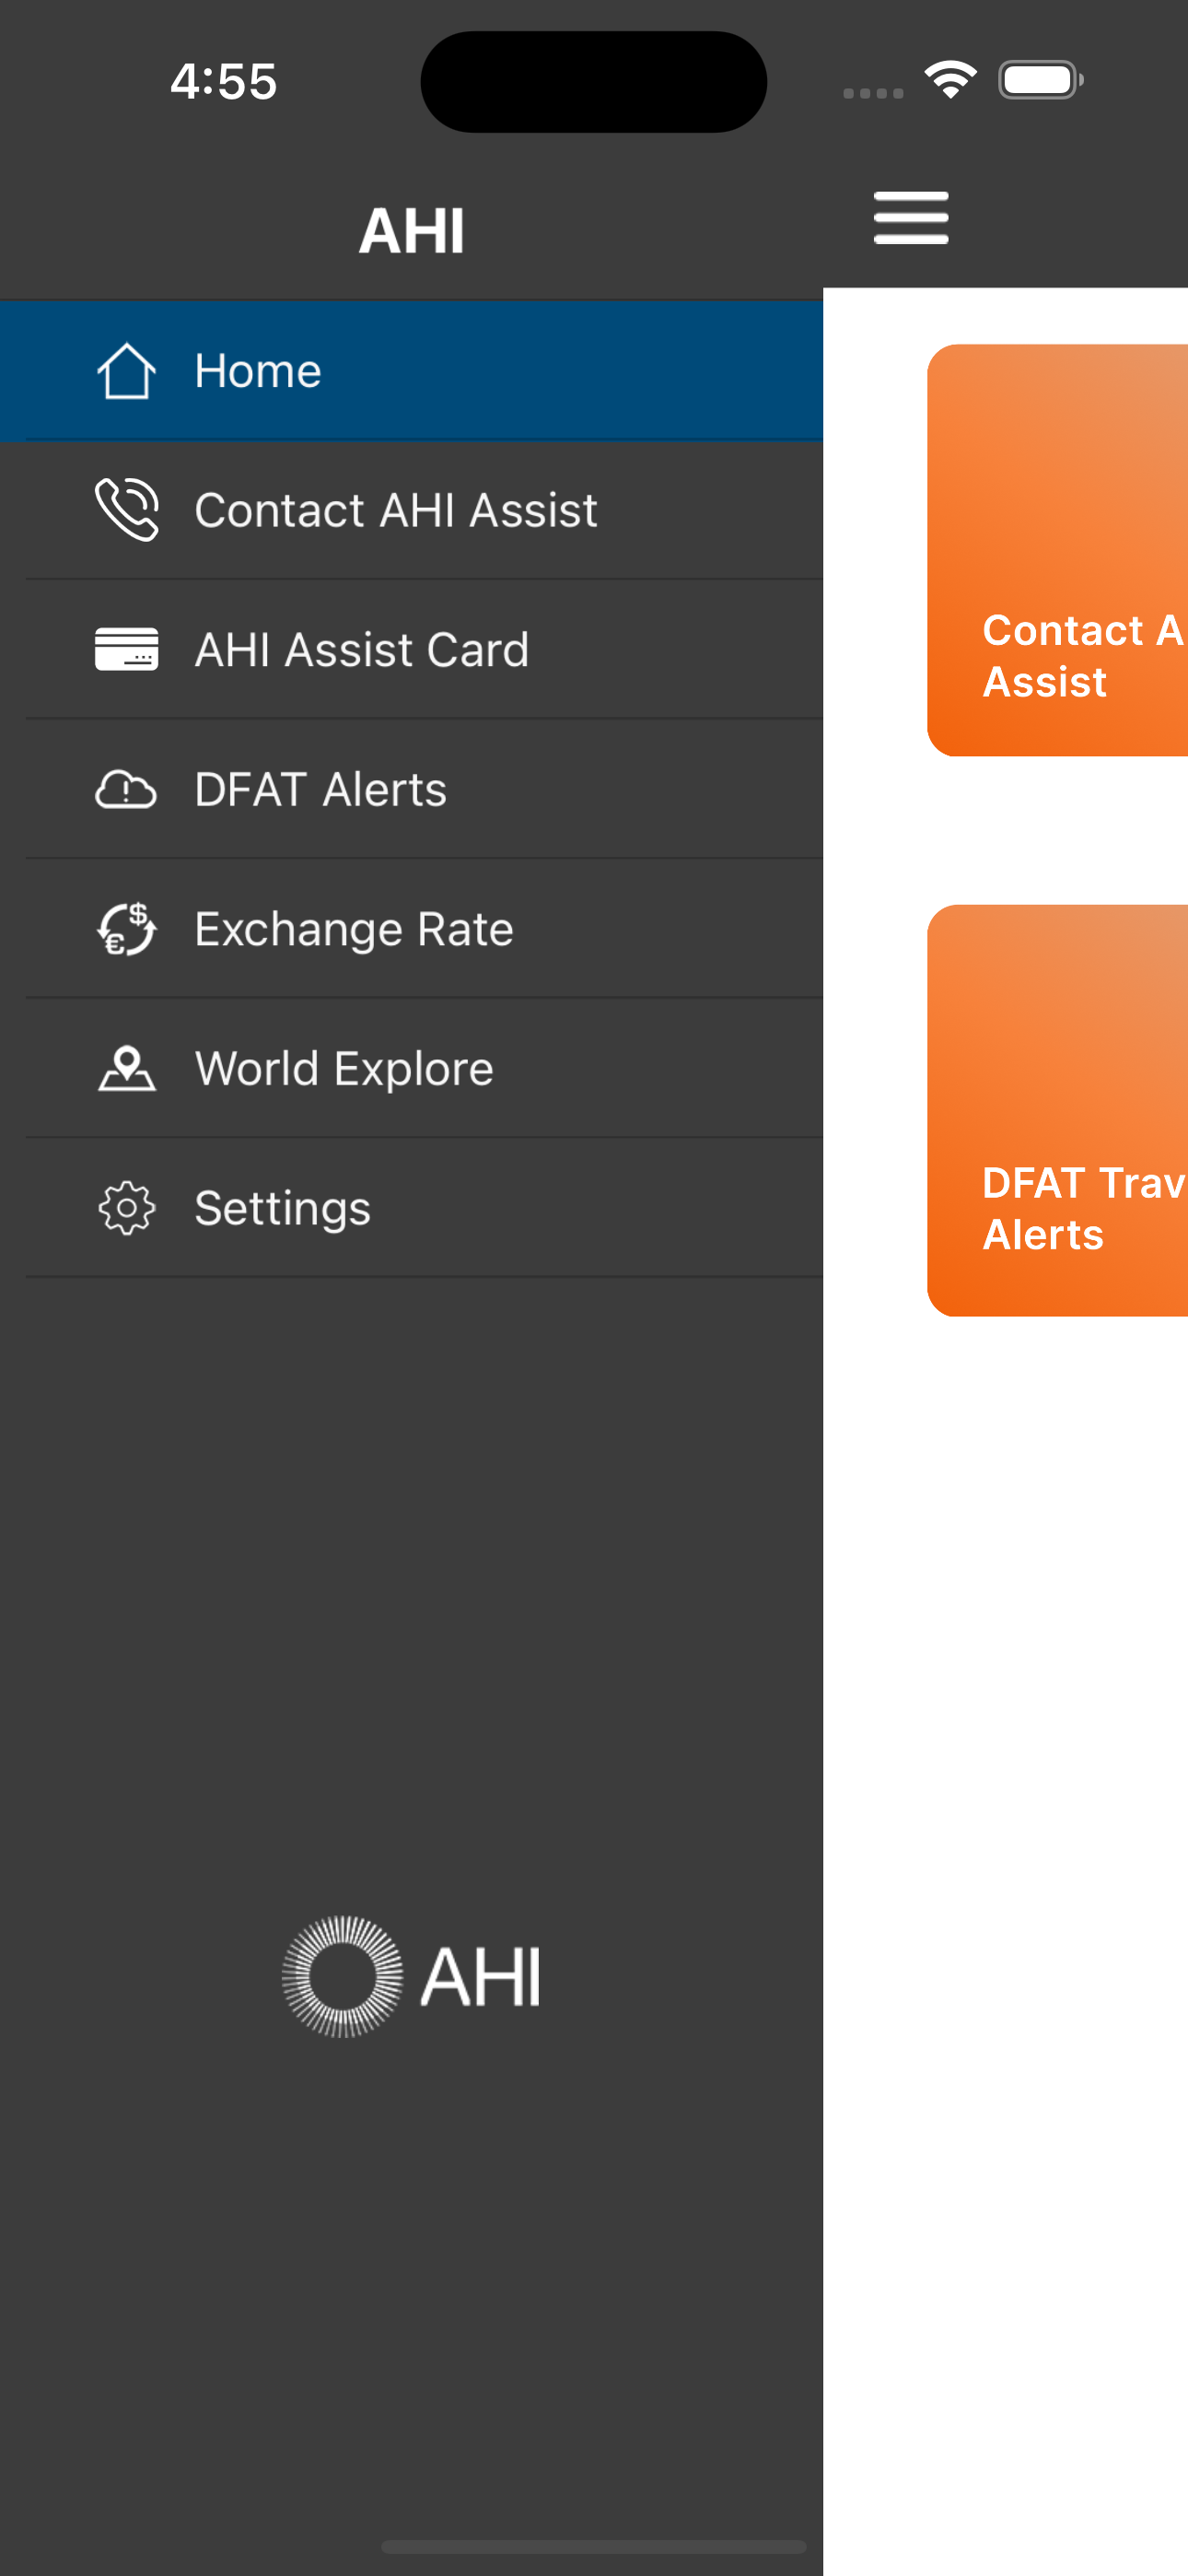Select World Explore in the menu
The image size is (1188, 2576).
412,1068
